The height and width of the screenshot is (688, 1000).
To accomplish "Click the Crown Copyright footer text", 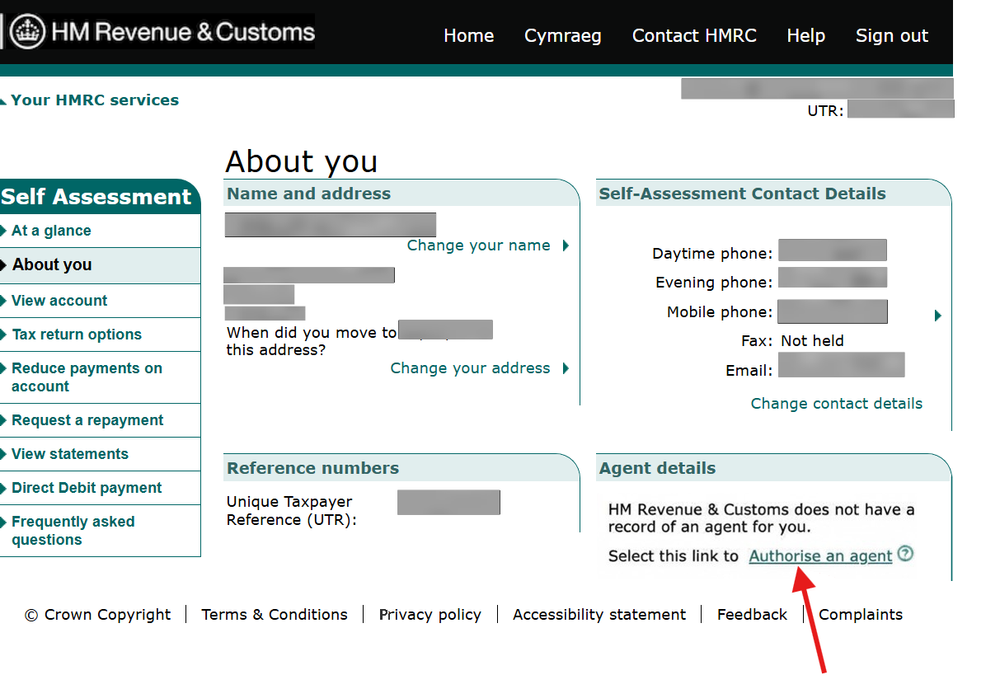I will [98, 615].
